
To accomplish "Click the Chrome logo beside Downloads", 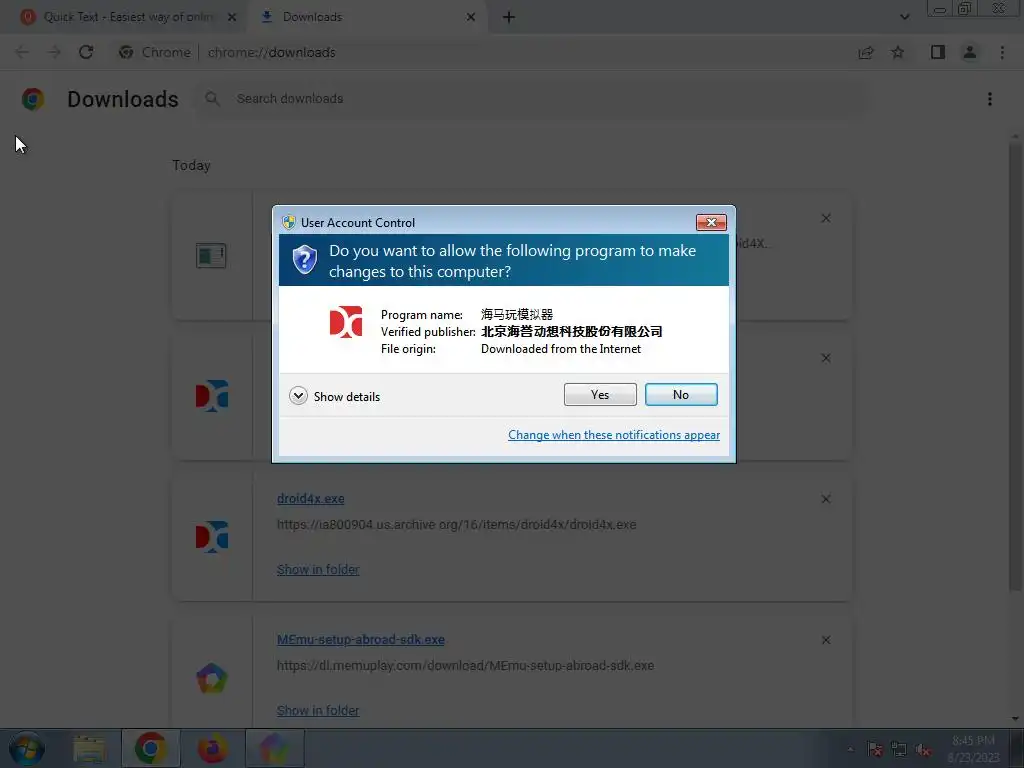I will coord(33,99).
